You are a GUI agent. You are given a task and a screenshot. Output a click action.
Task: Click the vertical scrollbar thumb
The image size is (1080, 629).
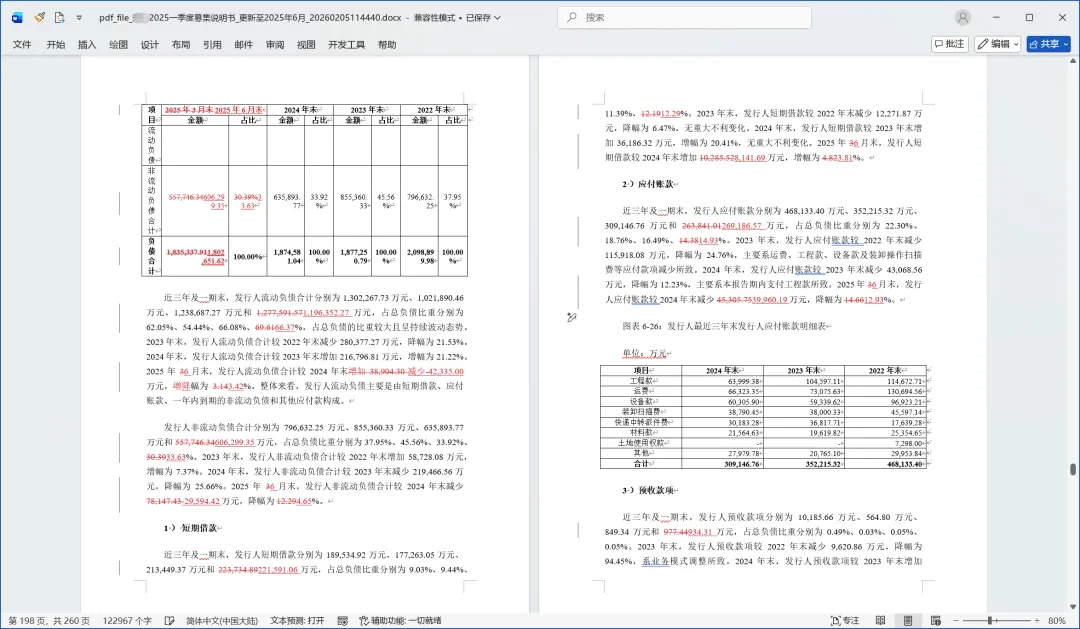click(x=1072, y=469)
